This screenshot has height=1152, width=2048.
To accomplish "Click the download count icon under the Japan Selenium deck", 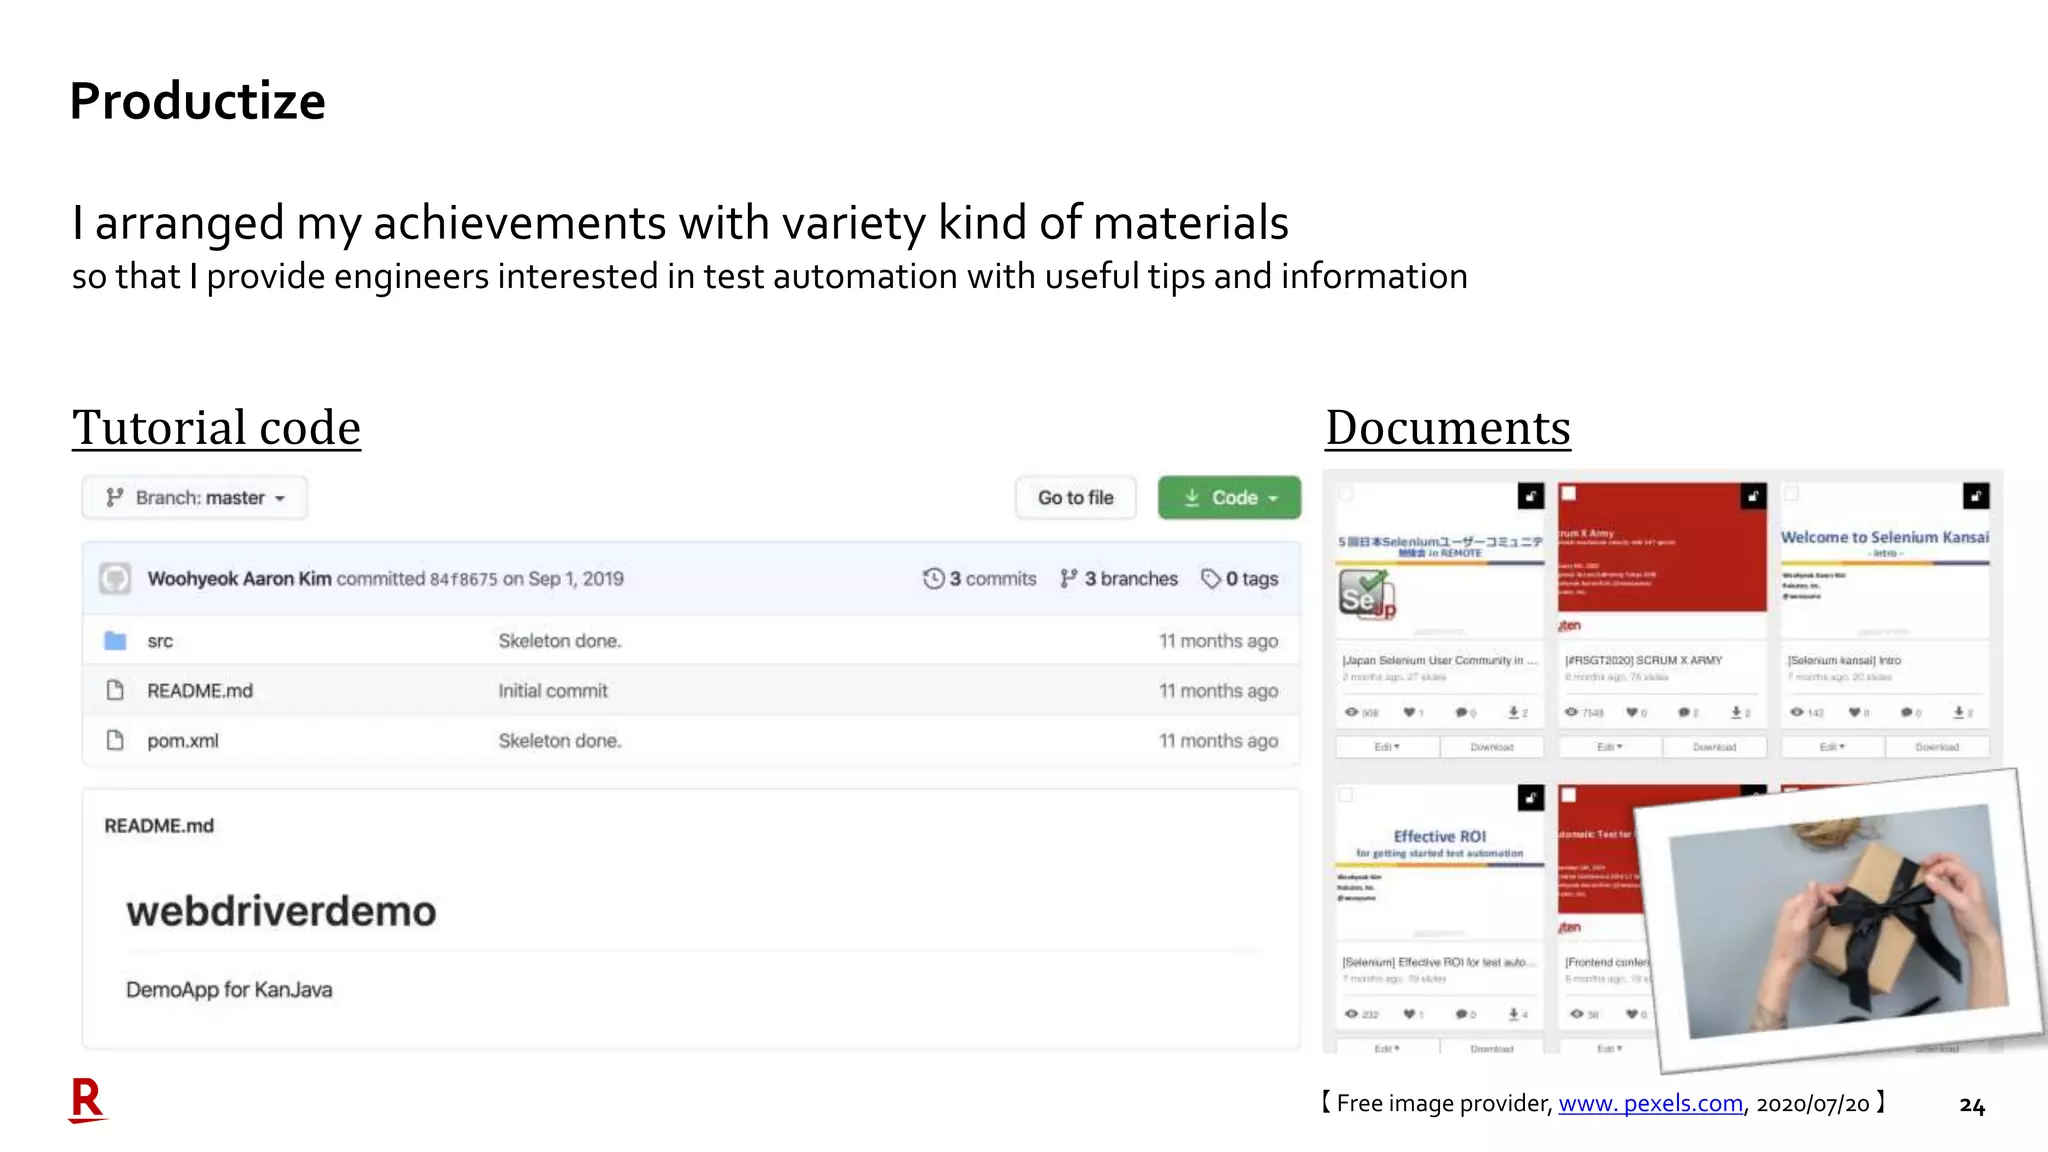I will [1514, 713].
